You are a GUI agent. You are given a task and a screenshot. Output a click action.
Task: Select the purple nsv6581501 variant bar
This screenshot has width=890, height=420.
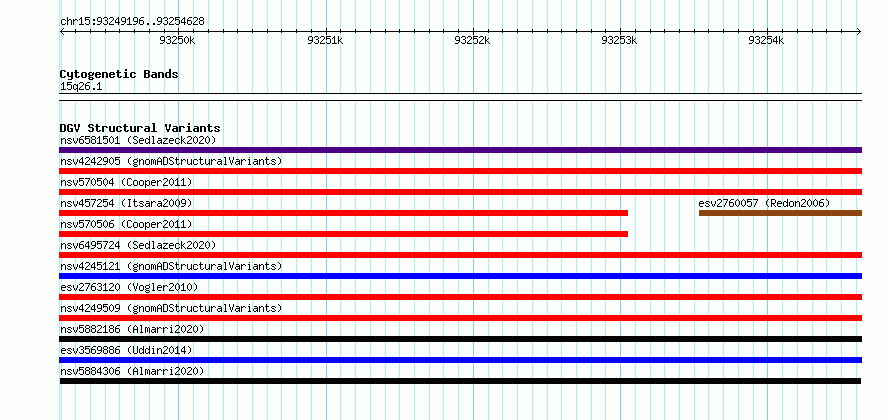click(460, 150)
